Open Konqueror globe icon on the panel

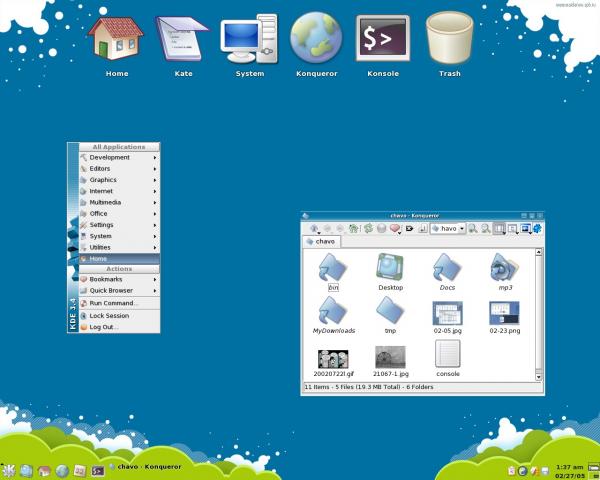click(x=62, y=470)
